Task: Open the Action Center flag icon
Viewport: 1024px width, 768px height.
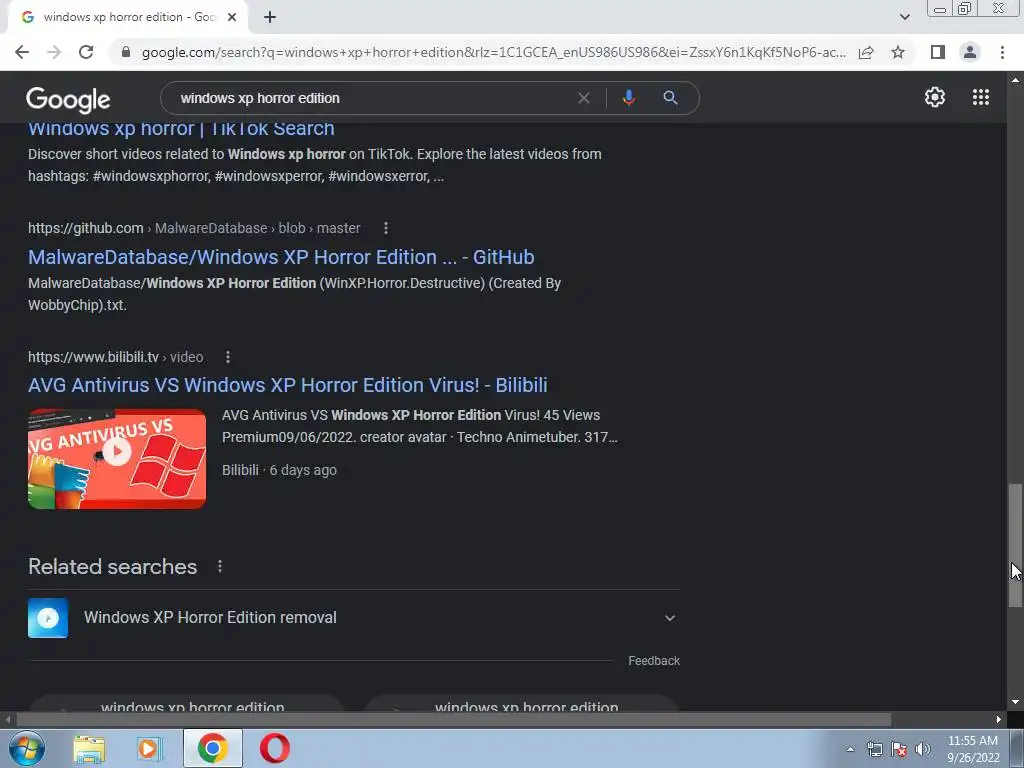Action: click(899, 749)
